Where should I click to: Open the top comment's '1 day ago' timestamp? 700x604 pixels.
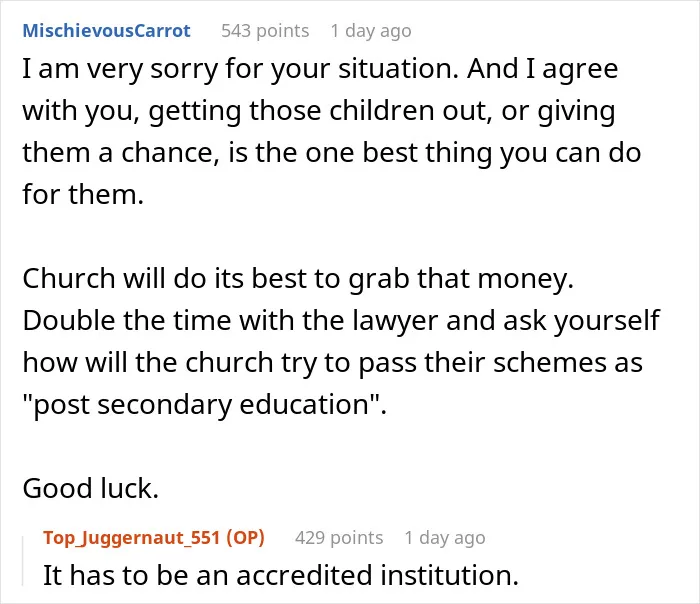tap(371, 31)
